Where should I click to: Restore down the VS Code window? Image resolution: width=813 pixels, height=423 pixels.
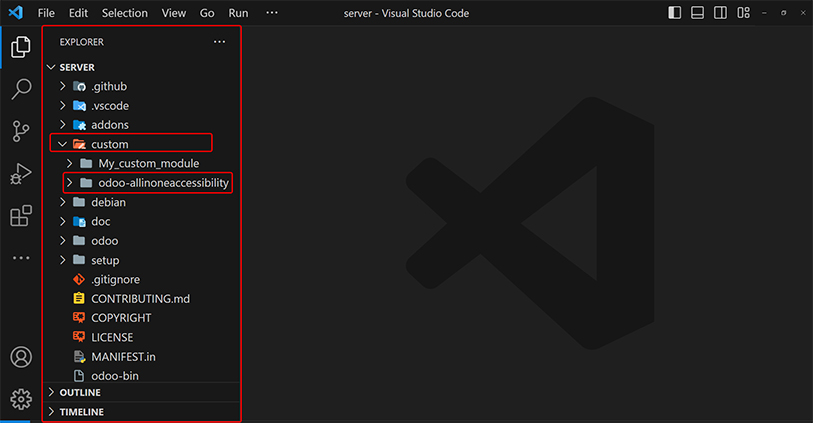click(x=783, y=13)
